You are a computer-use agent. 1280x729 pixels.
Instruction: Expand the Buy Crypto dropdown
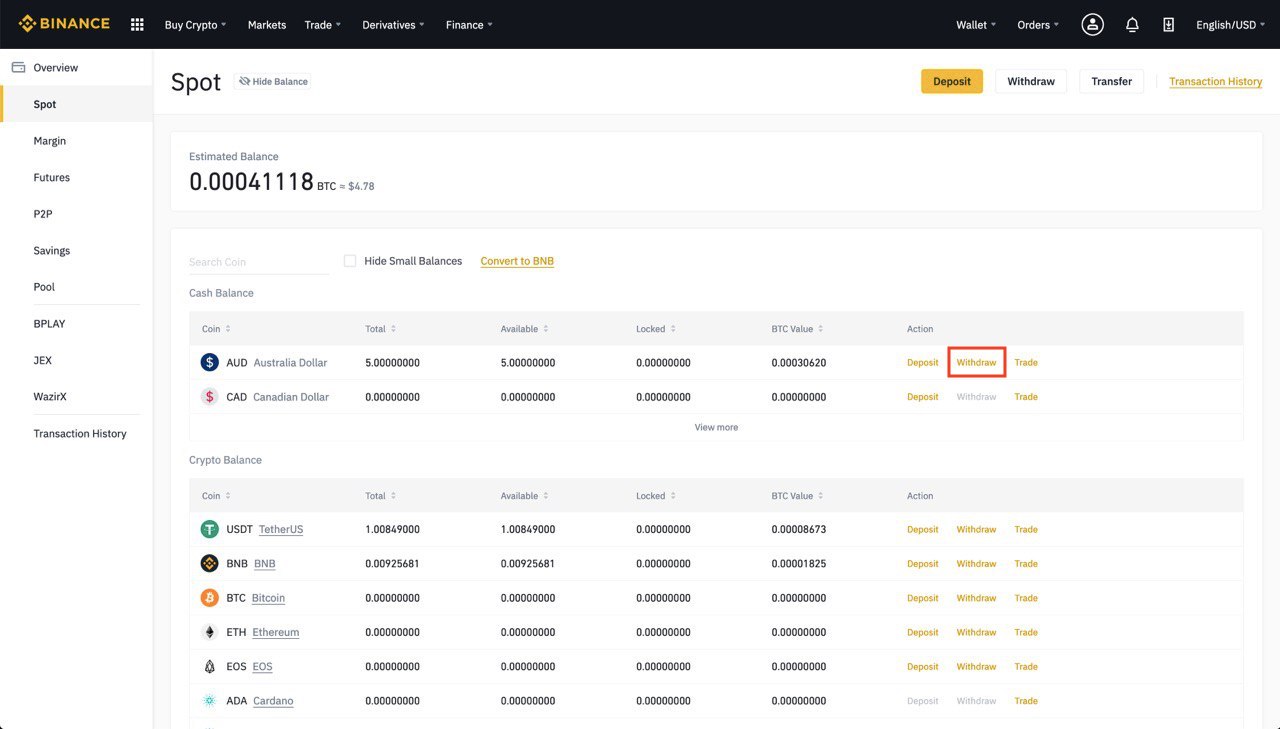pyautogui.click(x=195, y=25)
